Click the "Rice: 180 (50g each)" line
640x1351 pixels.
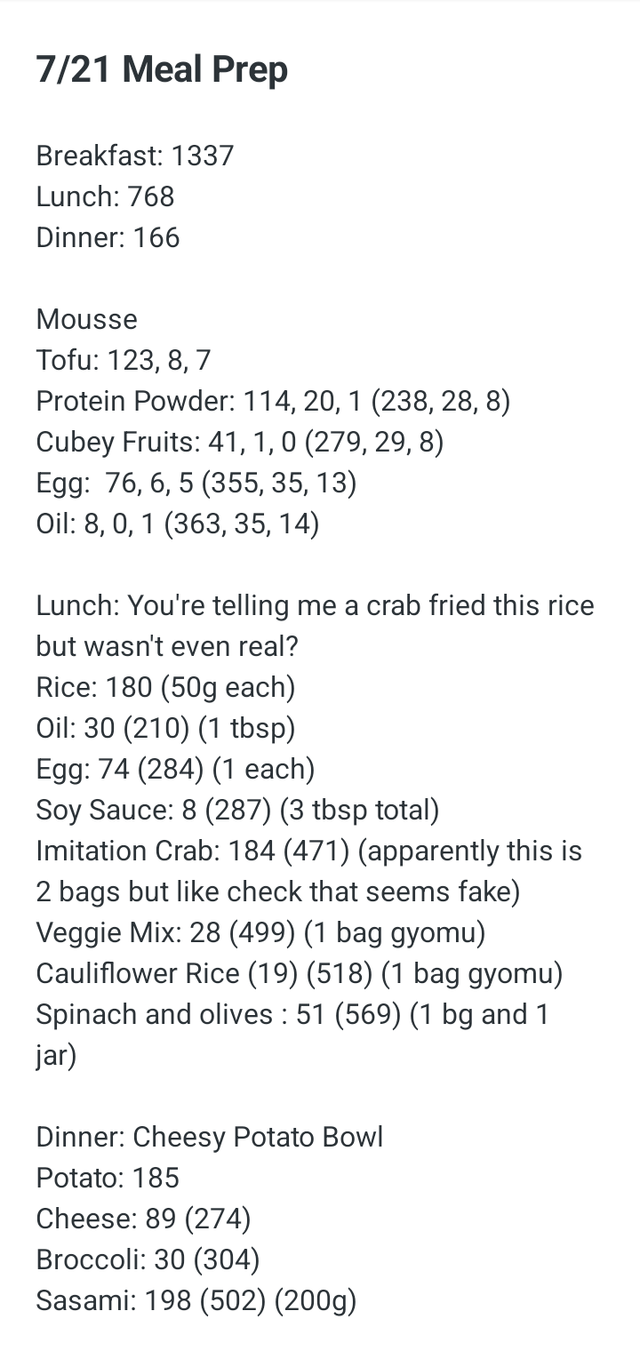tap(165, 688)
